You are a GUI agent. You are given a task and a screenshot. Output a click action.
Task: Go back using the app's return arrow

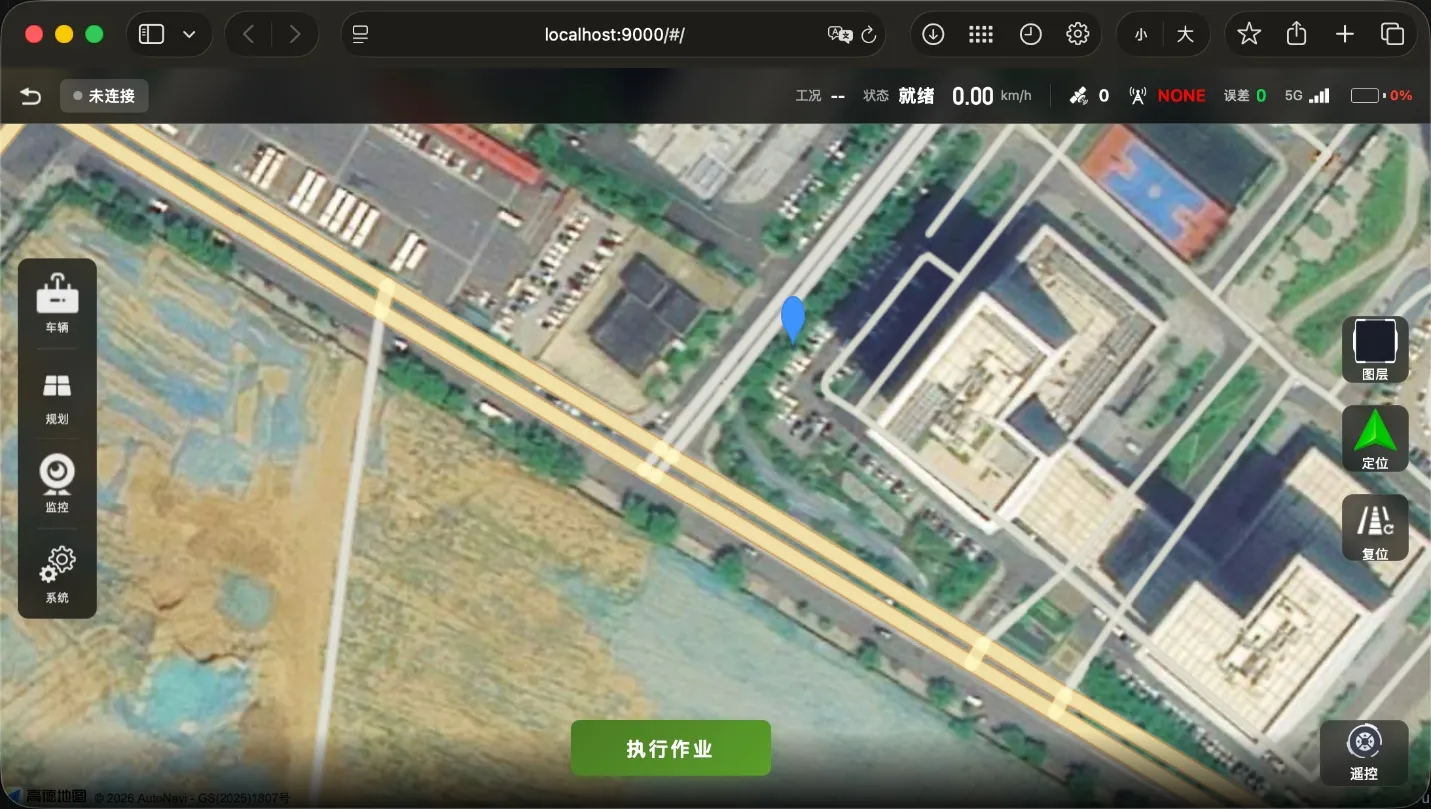click(31, 96)
